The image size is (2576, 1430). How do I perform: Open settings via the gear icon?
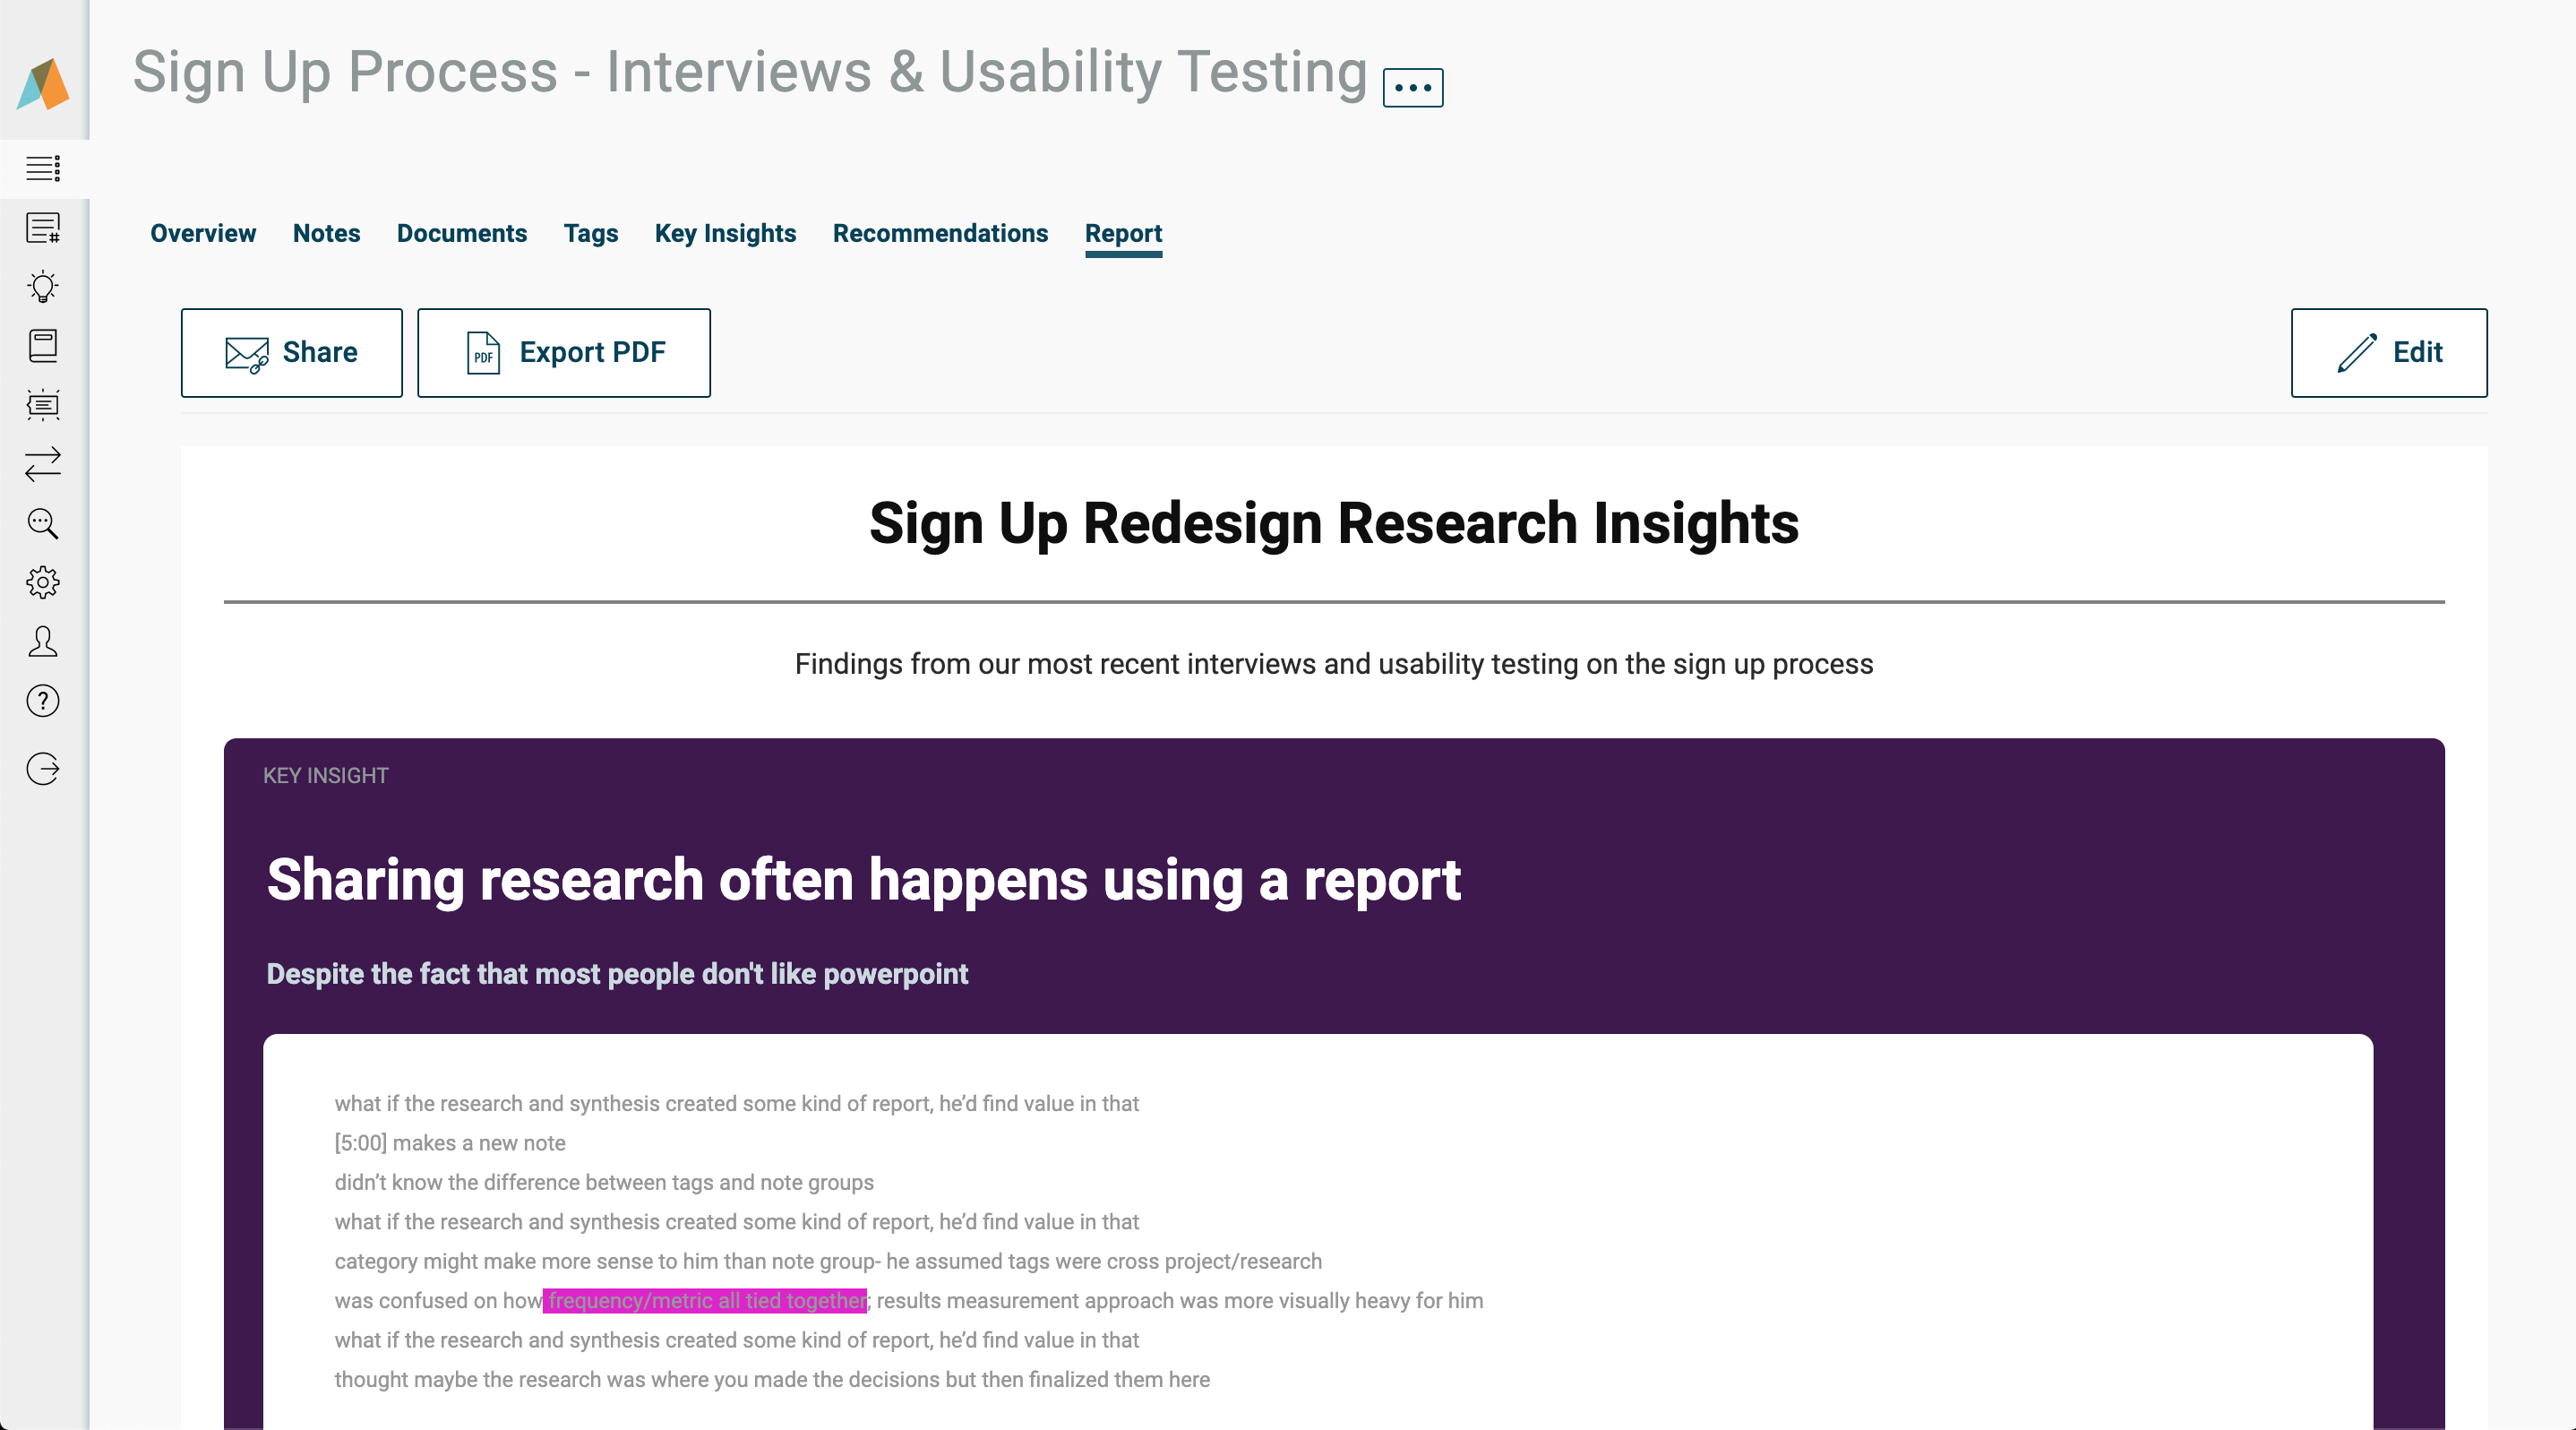coord(43,582)
